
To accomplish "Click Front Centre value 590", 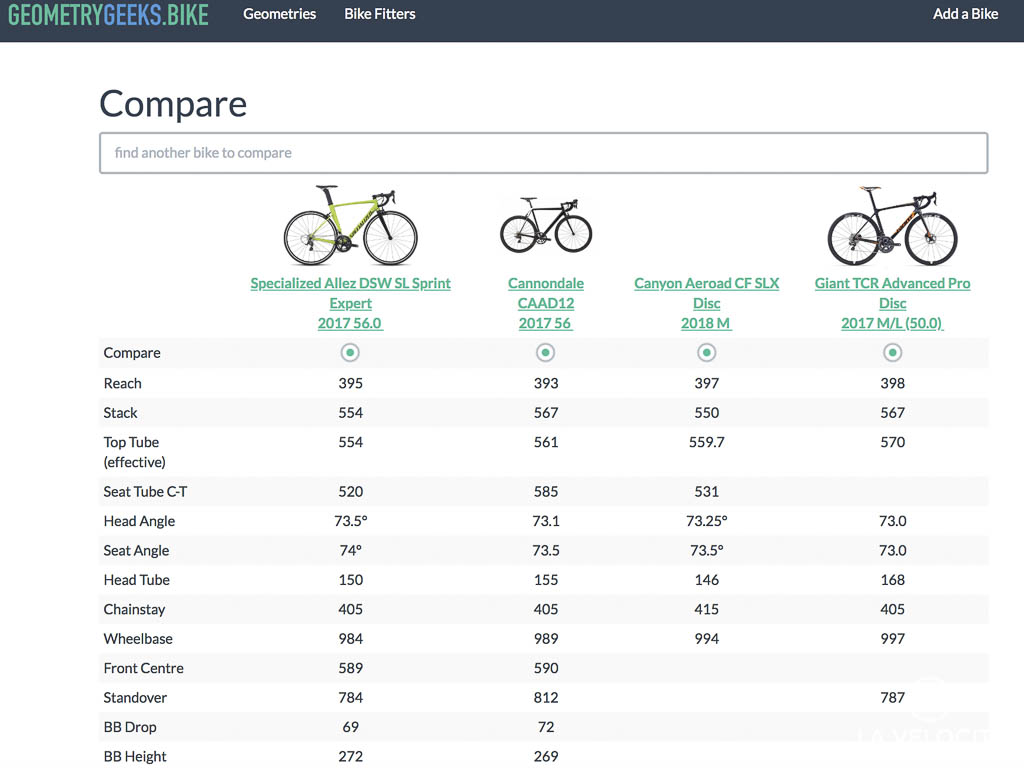I will pos(546,668).
